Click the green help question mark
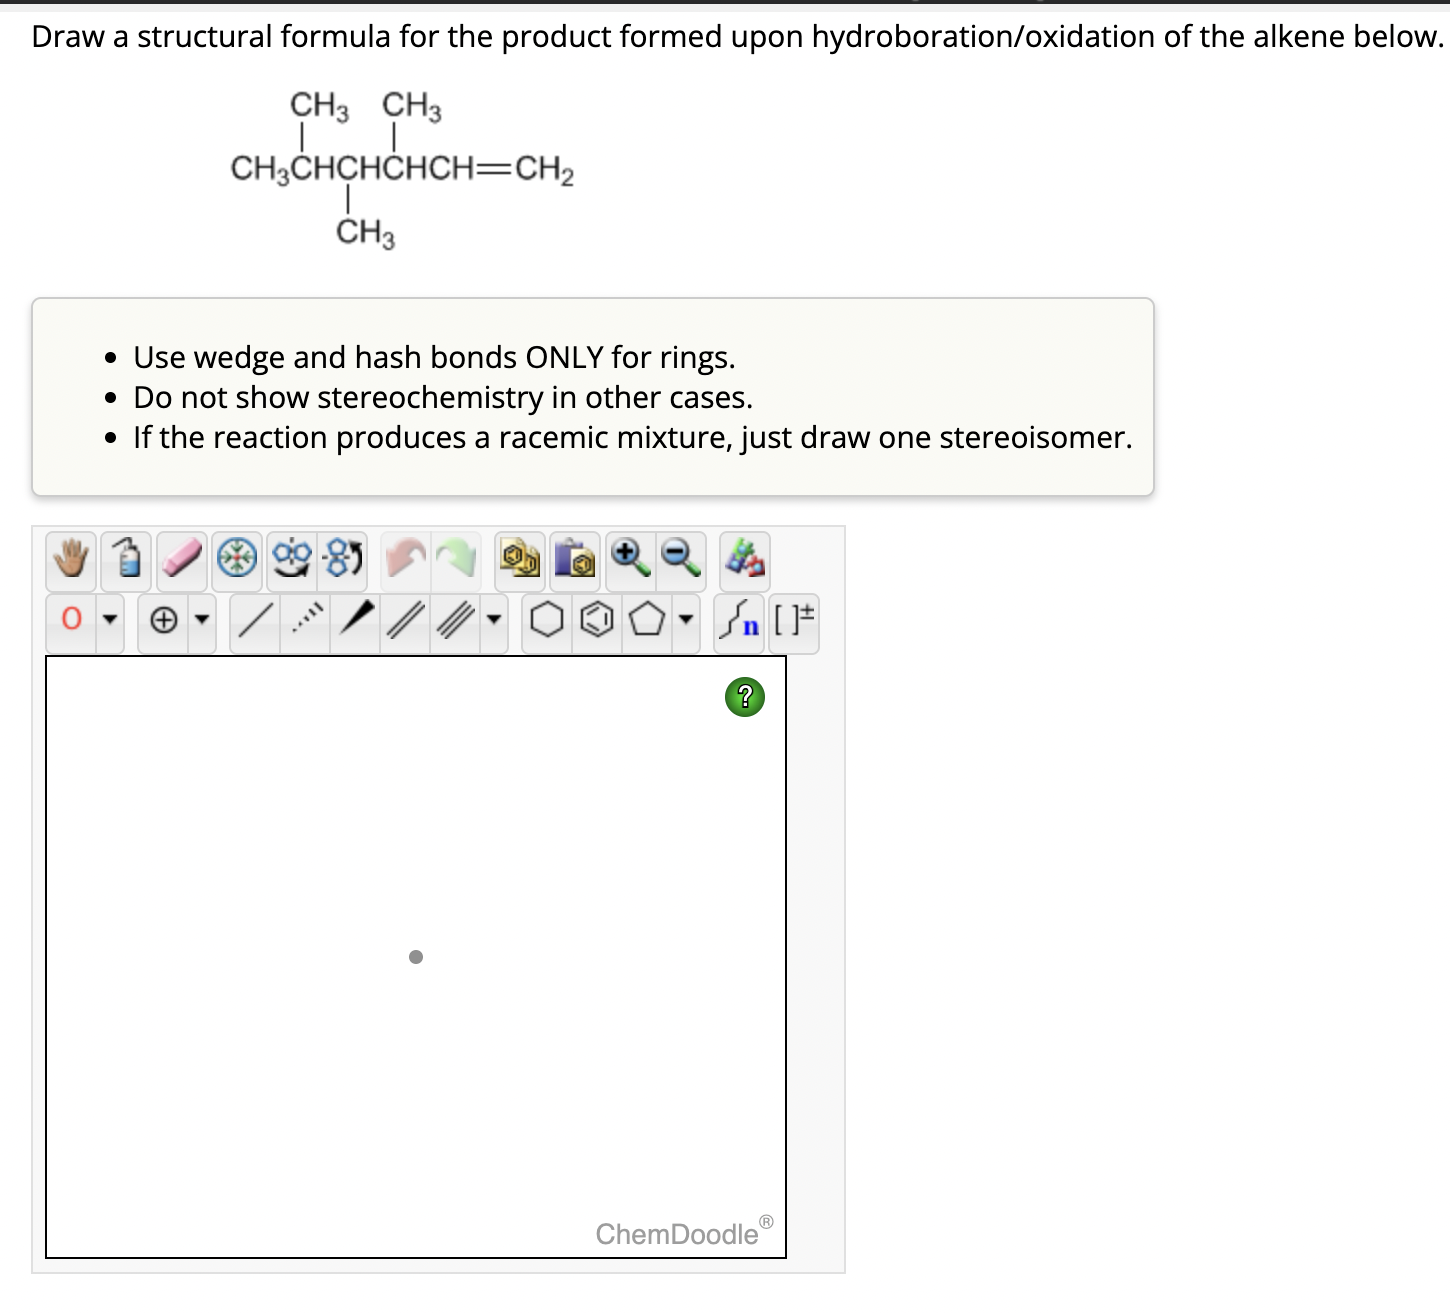This screenshot has width=1450, height=1313. (745, 697)
